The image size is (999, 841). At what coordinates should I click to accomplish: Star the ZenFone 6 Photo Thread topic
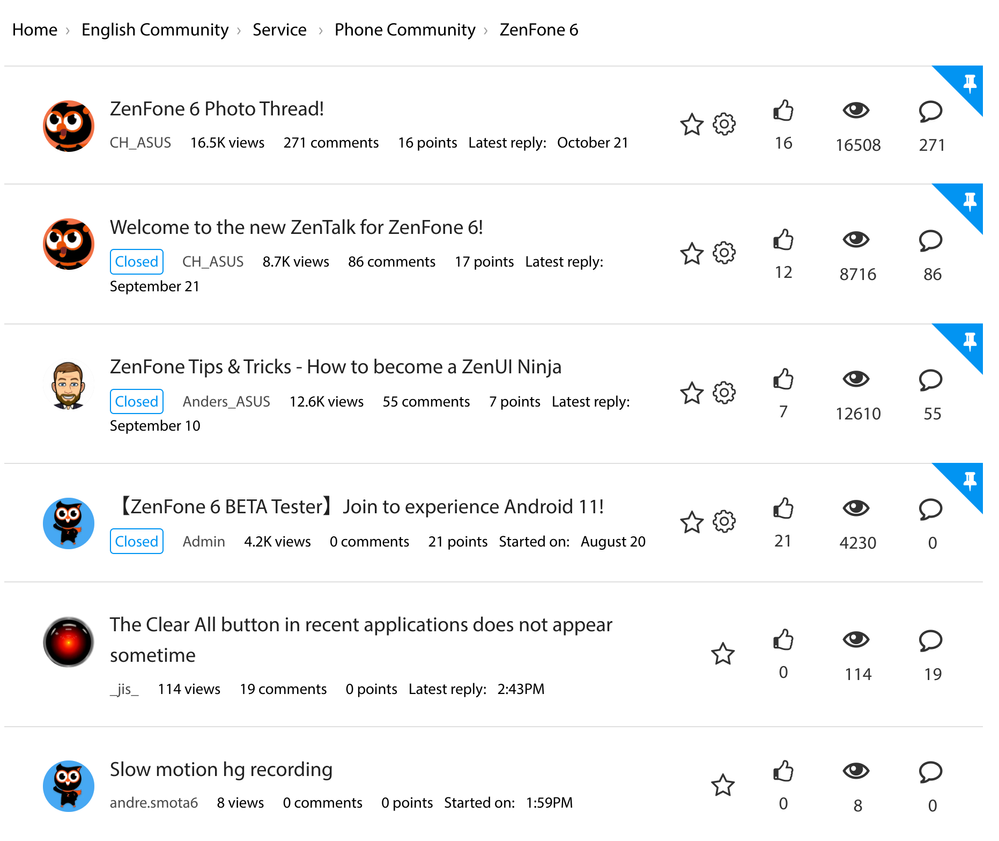tap(691, 124)
